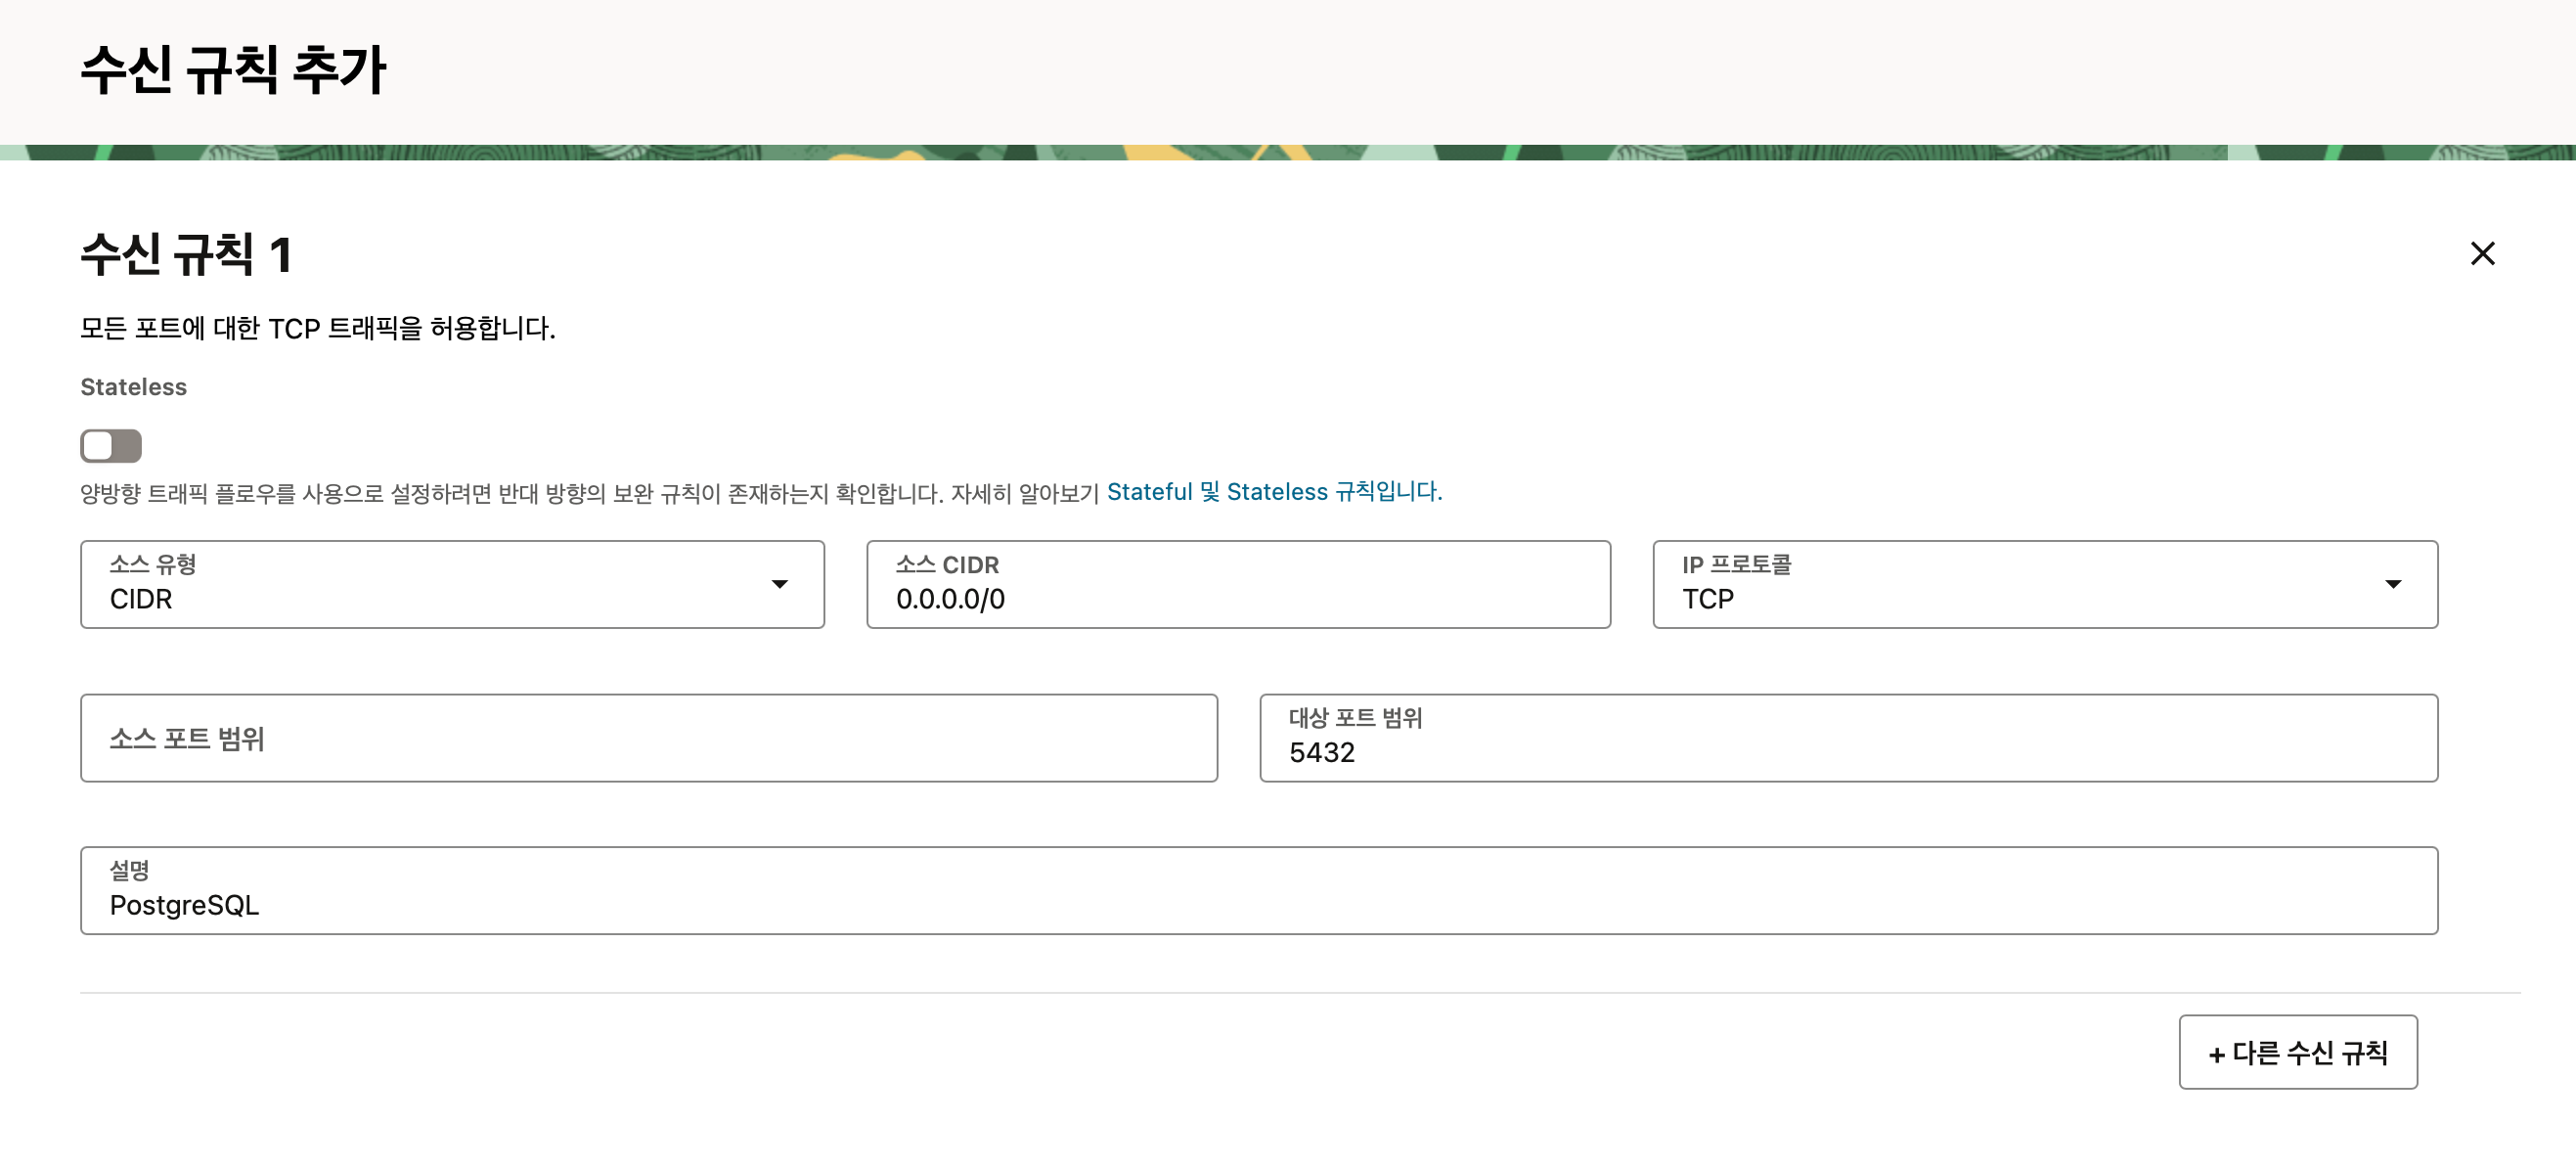Focus the 소스 CIDR field with 0.0.0.0/0
The width and height of the screenshot is (2576, 1168).
tap(1237, 598)
